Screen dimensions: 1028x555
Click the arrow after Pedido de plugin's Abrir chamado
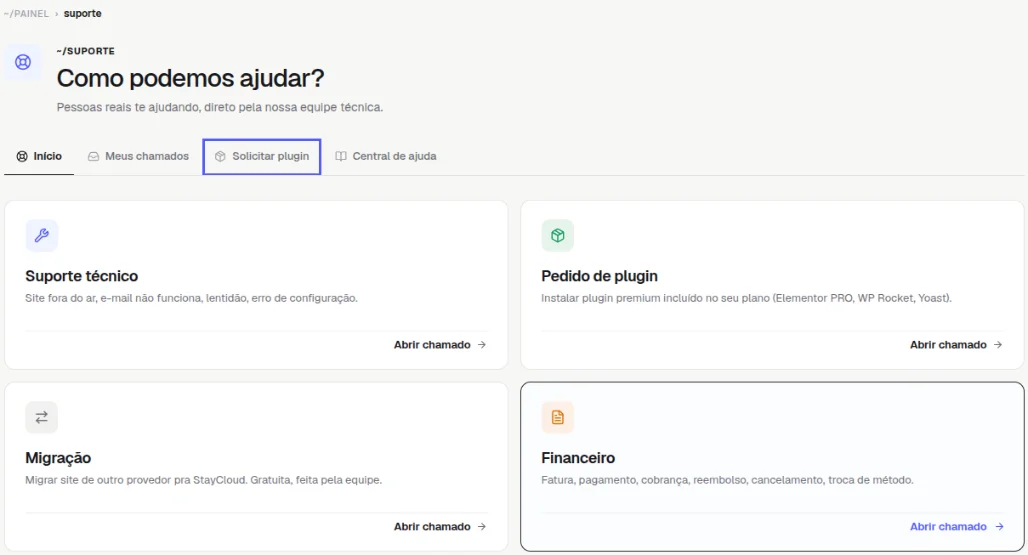pyautogui.click(x=998, y=345)
